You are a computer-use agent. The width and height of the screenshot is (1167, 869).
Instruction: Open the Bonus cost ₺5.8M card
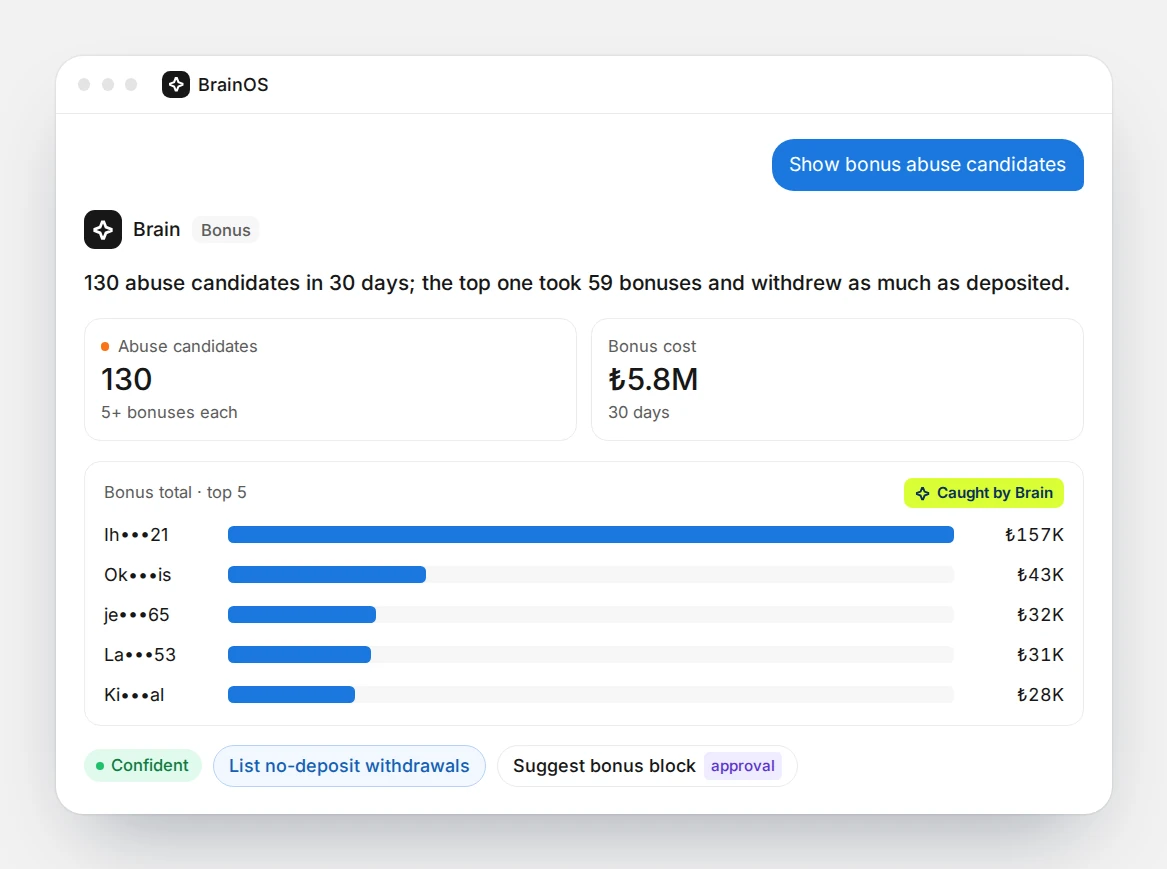[x=837, y=379]
